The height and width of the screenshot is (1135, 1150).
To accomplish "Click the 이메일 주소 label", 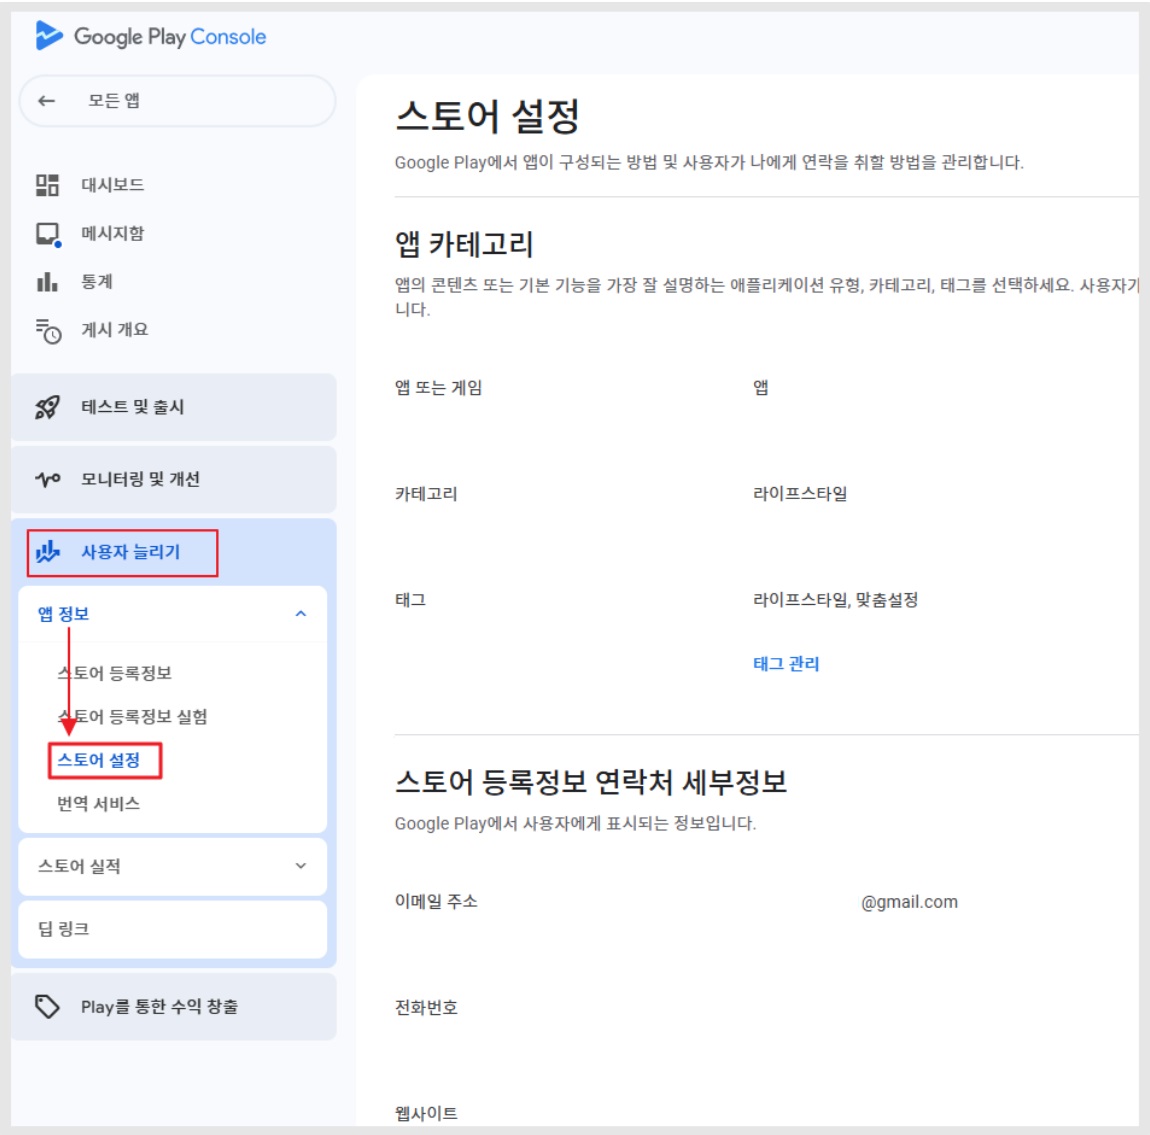I will coord(436,900).
